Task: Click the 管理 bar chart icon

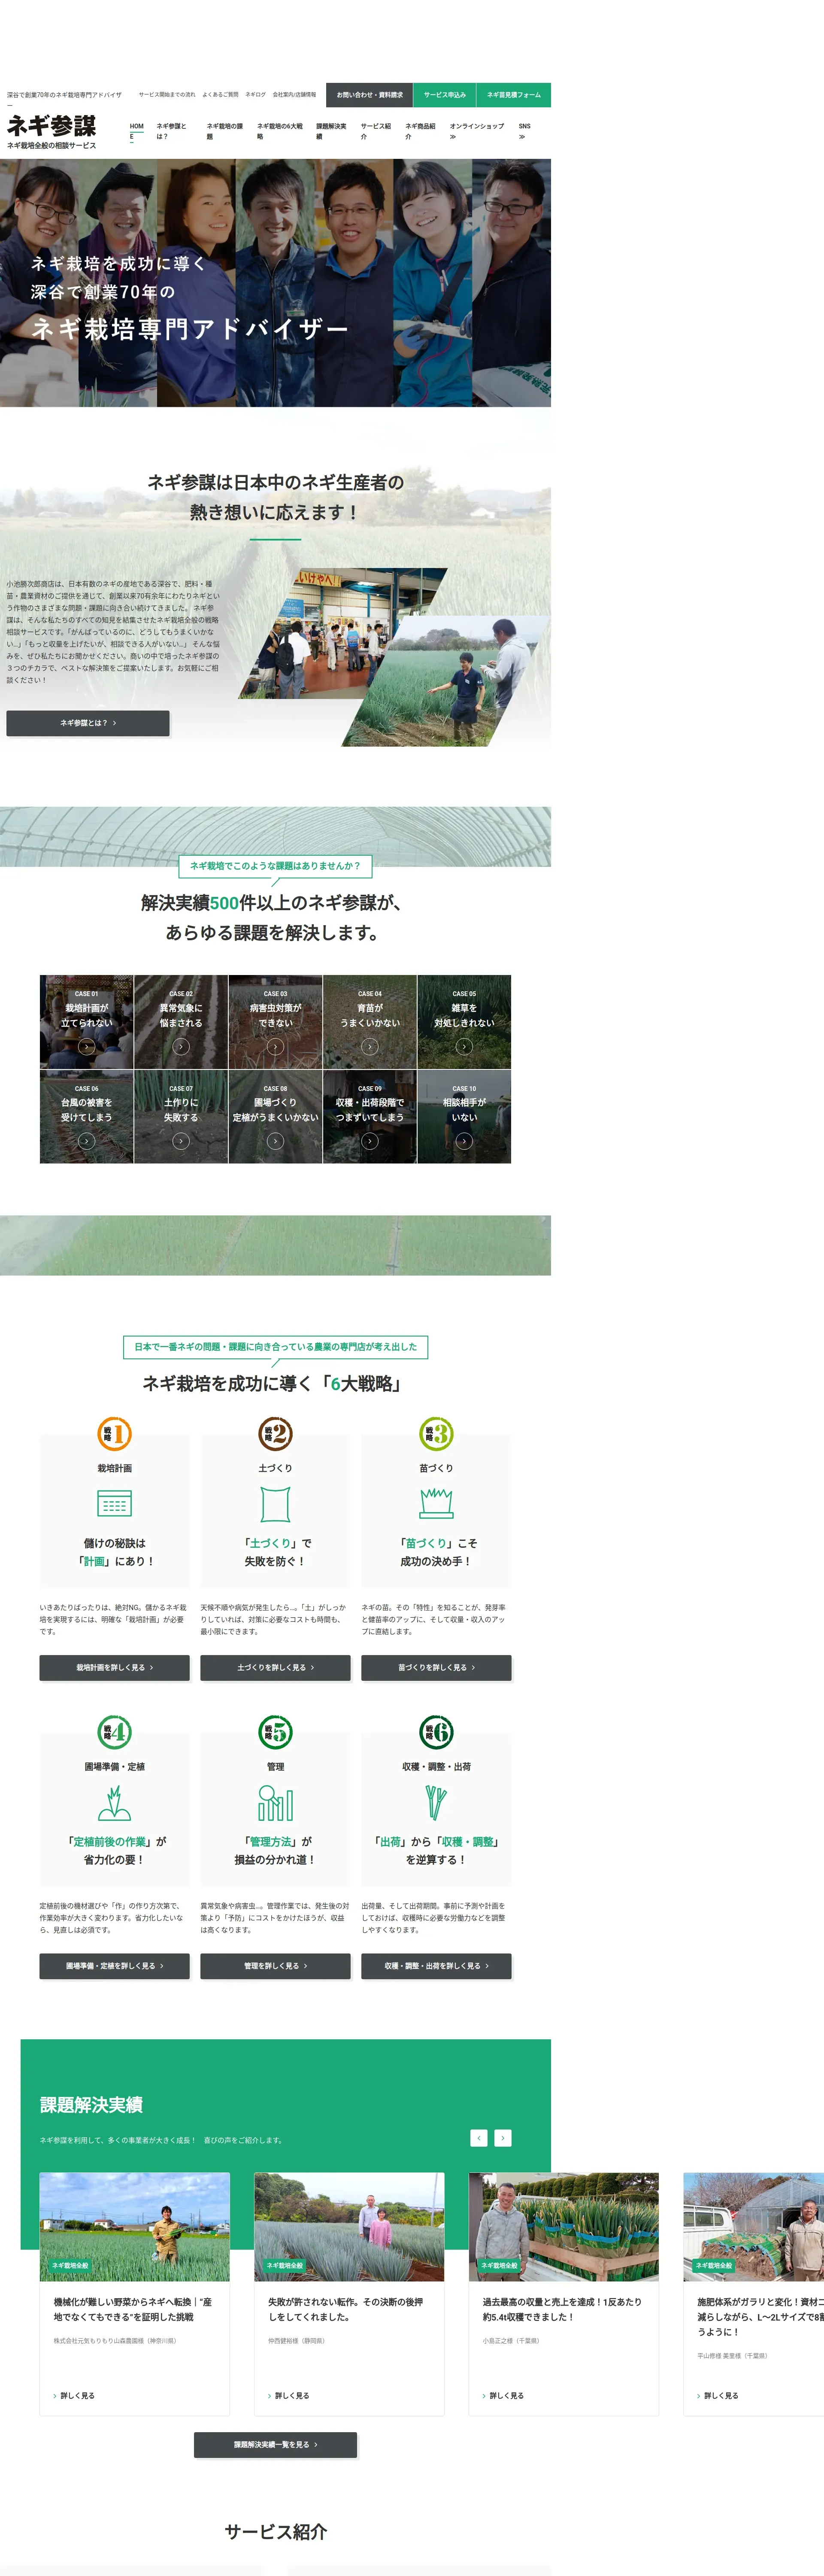Action: pyautogui.click(x=275, y=1804)
